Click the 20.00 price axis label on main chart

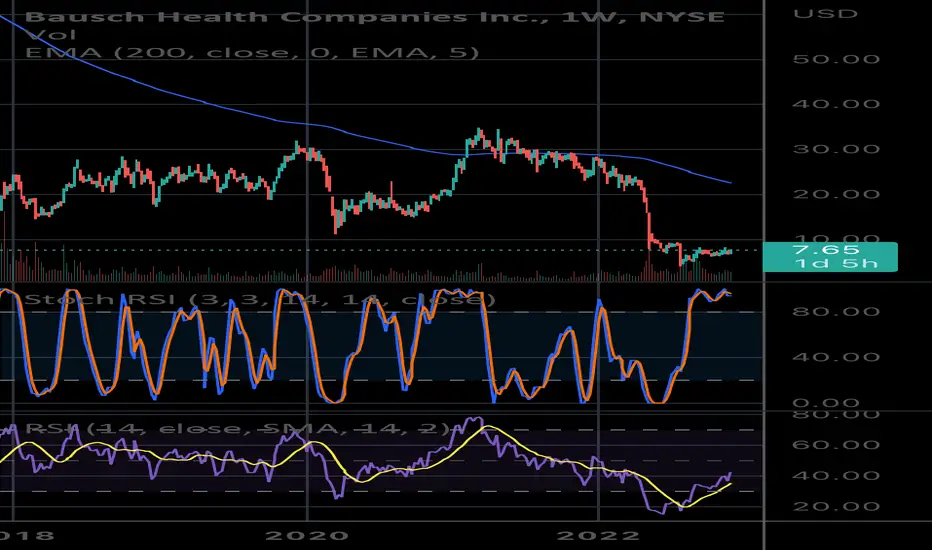click(x=836, y=194)
